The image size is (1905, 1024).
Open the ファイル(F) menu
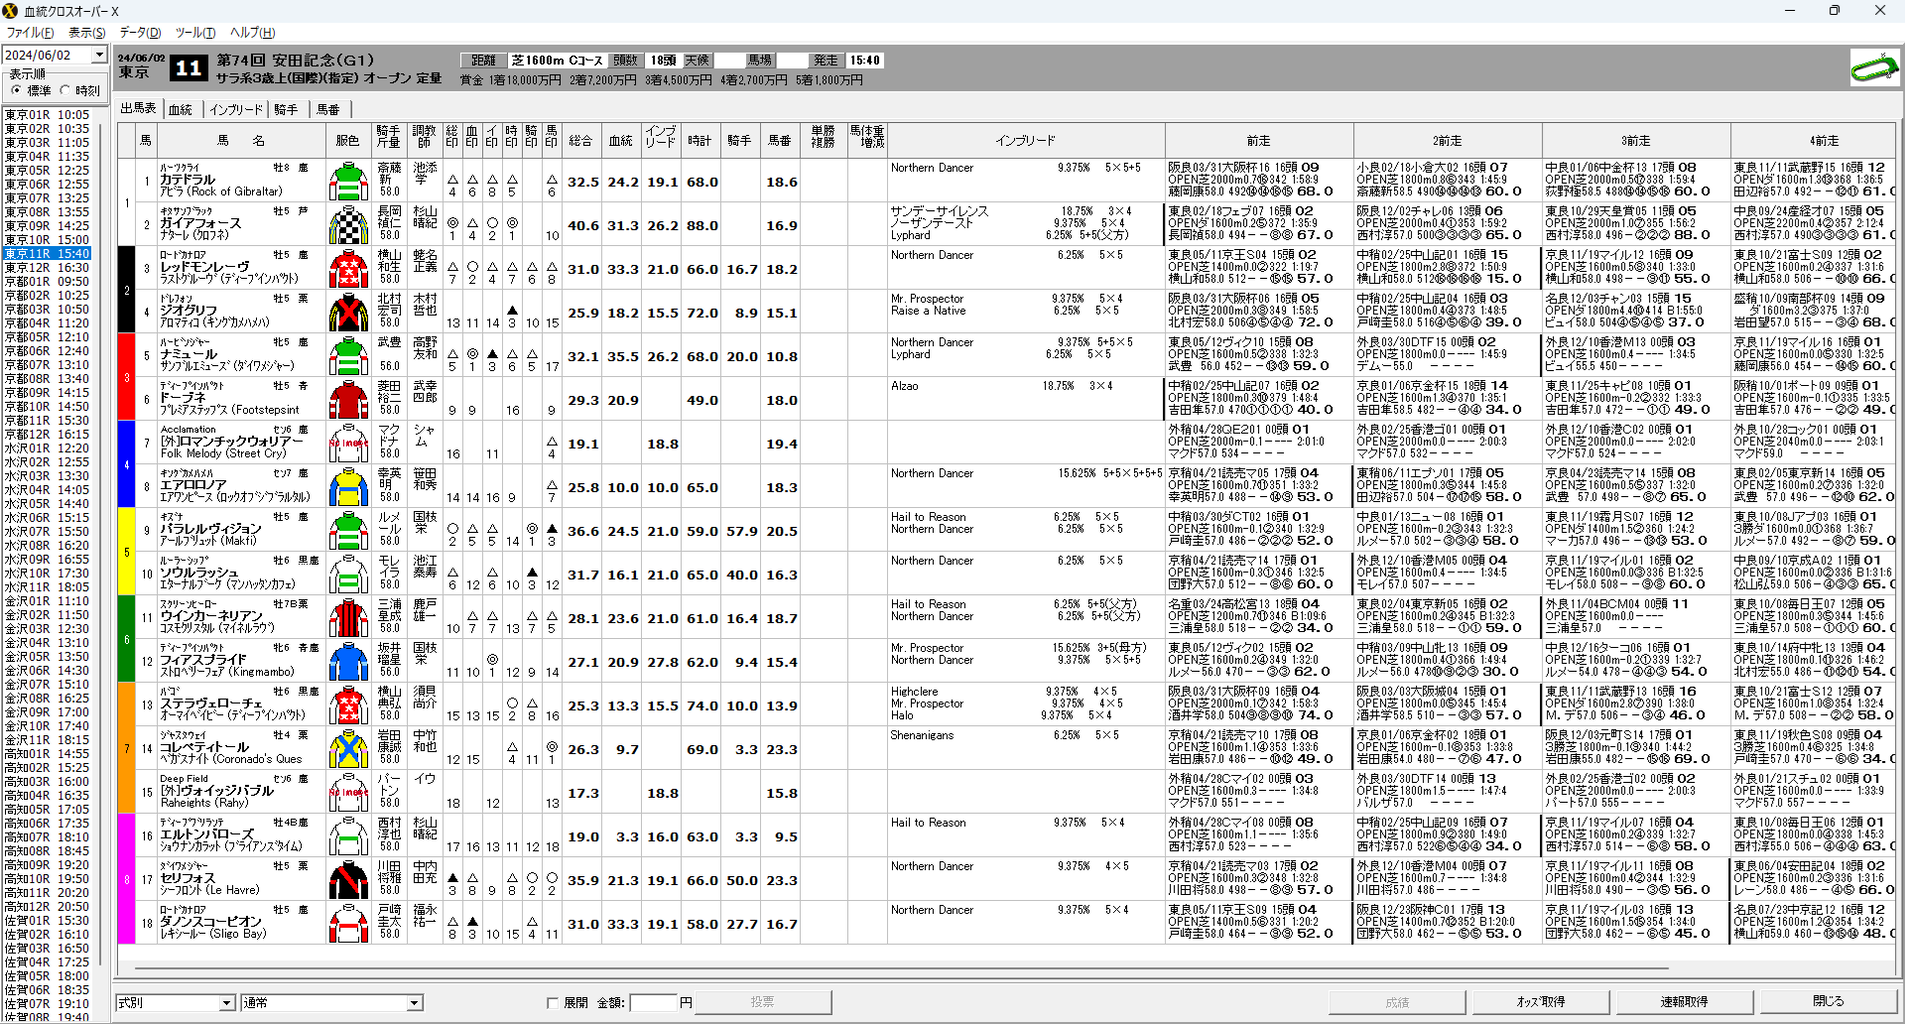click(30, 33)
